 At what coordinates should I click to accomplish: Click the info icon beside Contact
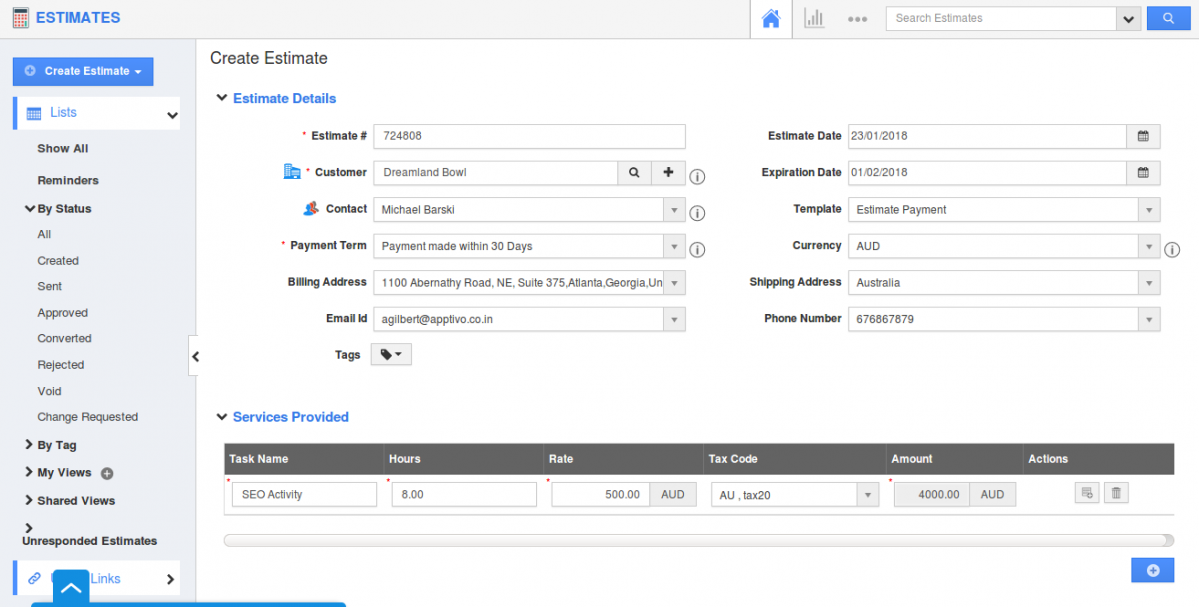click(697, 213)
